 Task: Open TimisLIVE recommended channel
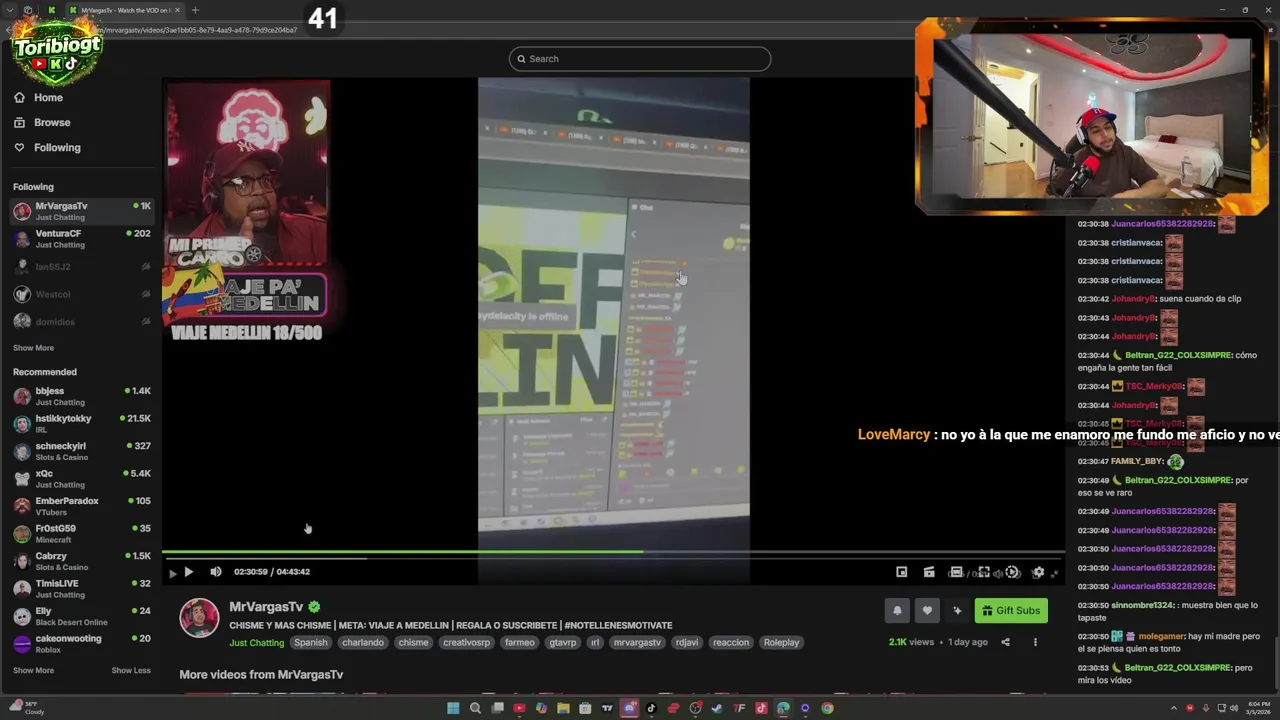coord(82,589)
